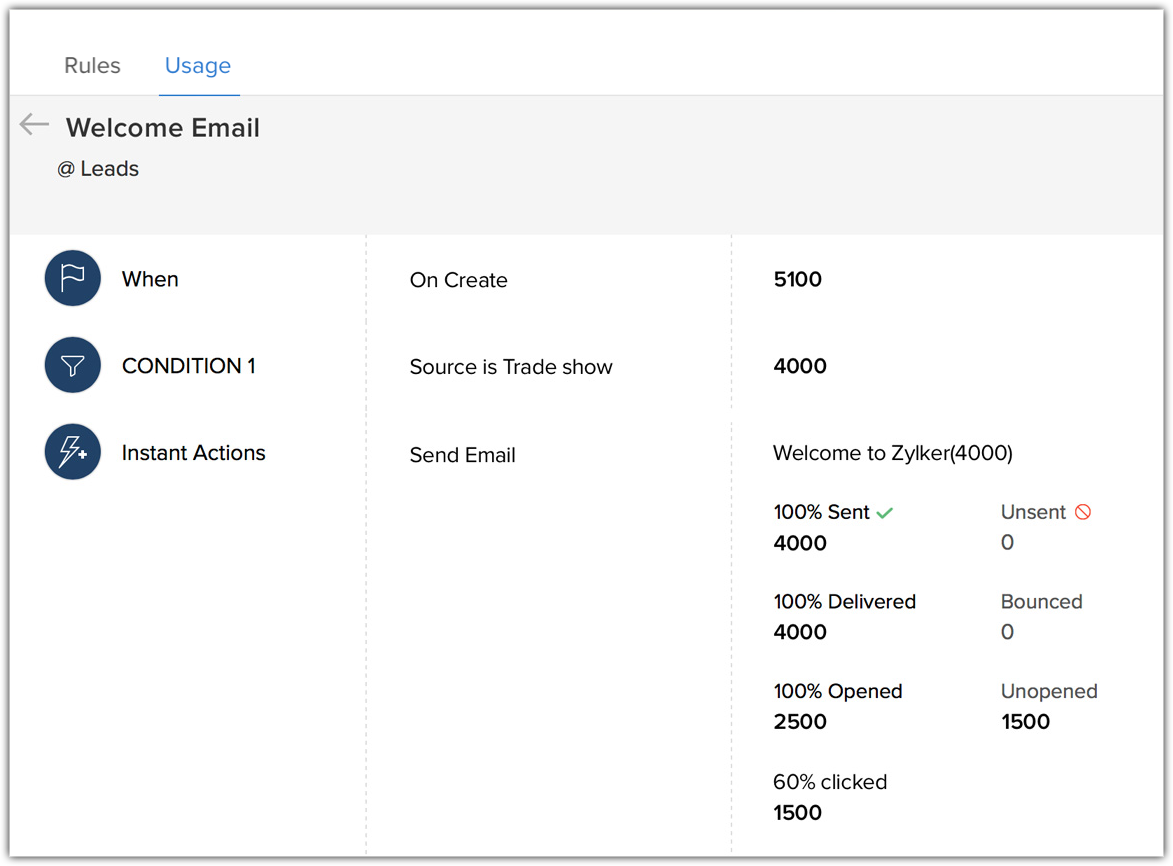Click the On Create trigger text
Image resolution: width=1173 pixels, height=866 pixels.
pos(458,281)
